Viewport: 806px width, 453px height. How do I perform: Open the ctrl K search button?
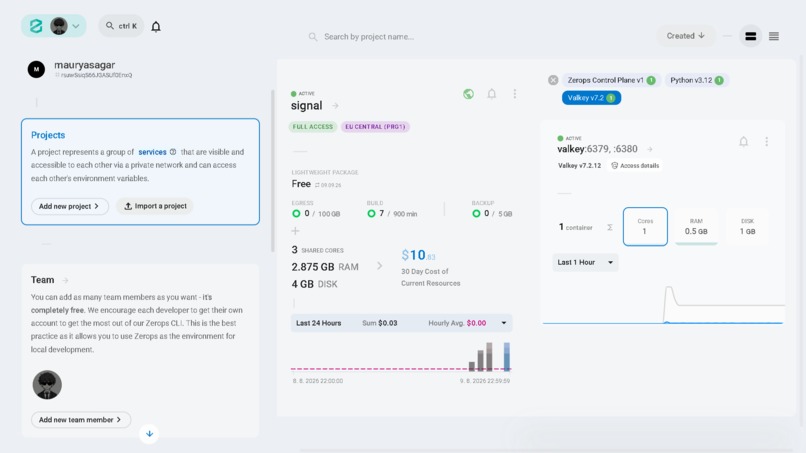click(x=121, y=26)
